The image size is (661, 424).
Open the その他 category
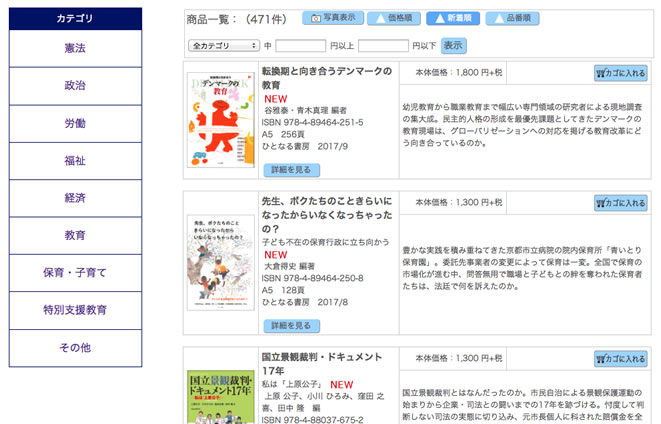coord(75,348)
